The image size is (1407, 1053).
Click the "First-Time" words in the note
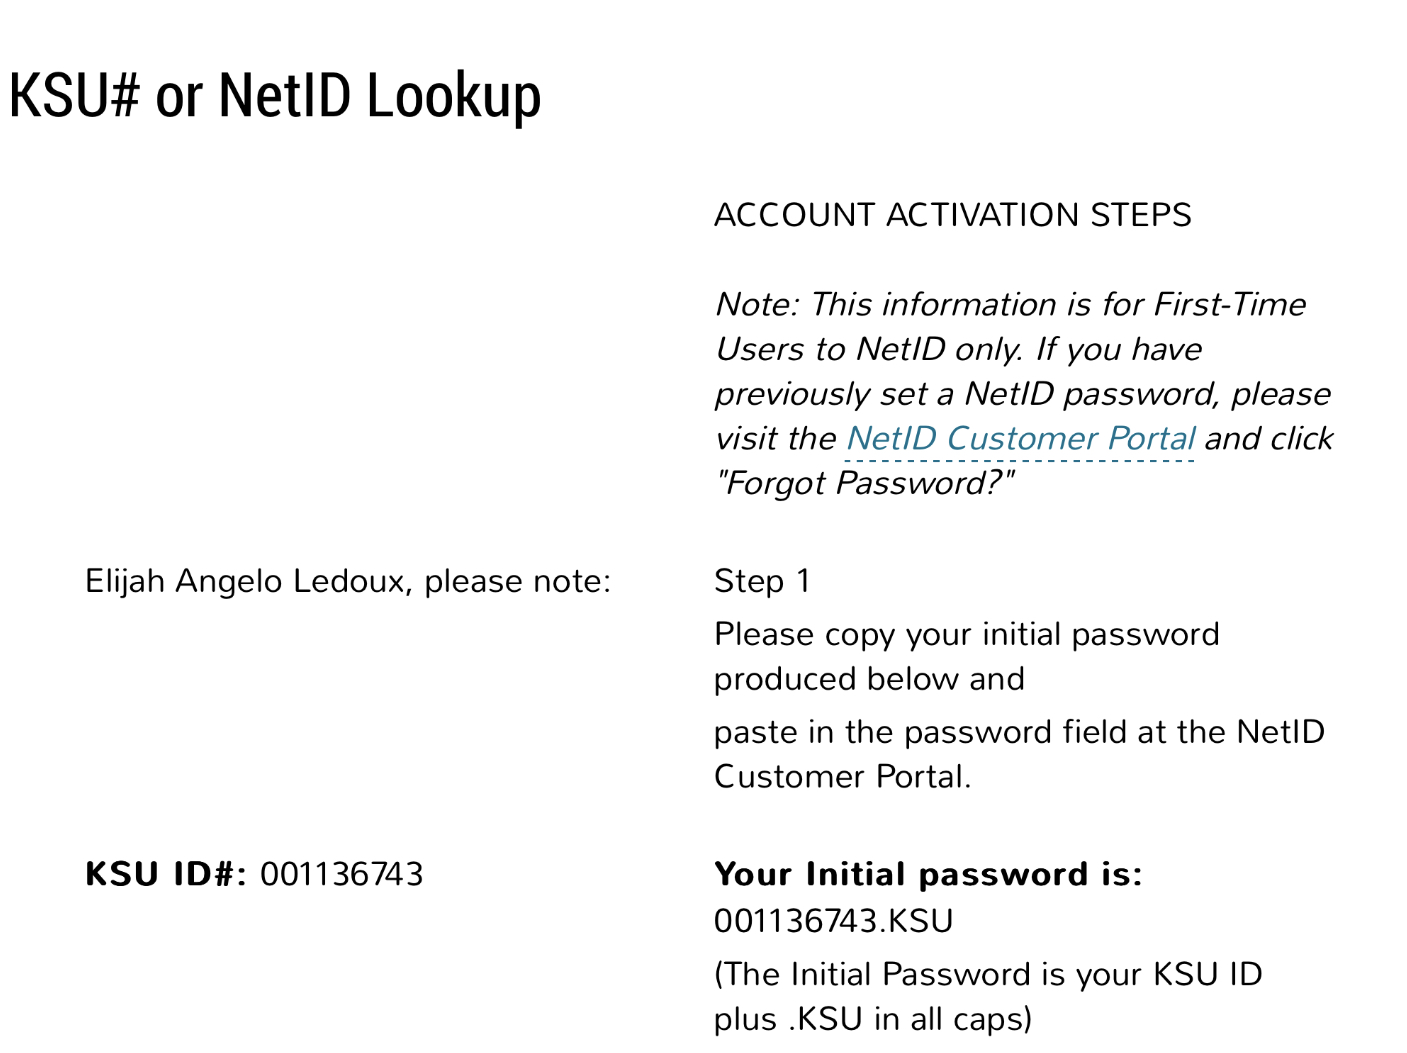coord(1229,305)
